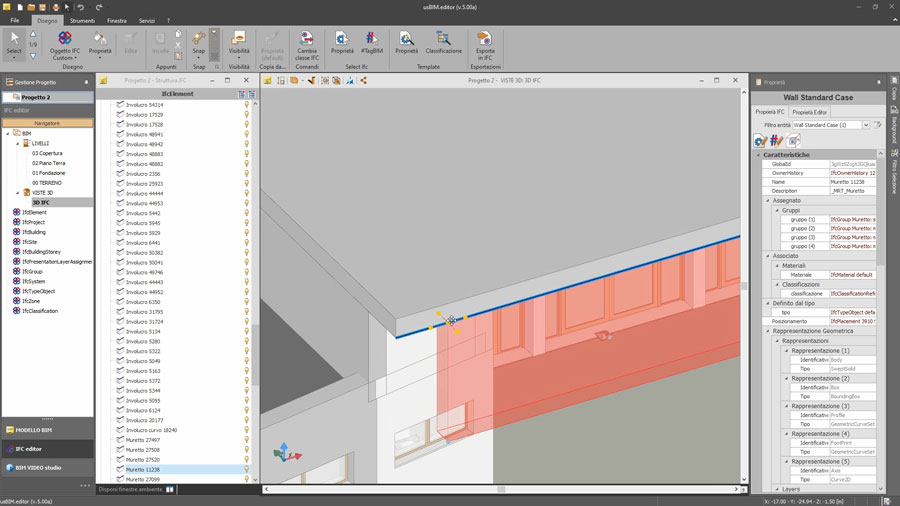Viewport: 900px width, 506px height.
Task: Select the IfcBuildingStorey item in the Navigator
Action: coord(41,252)
